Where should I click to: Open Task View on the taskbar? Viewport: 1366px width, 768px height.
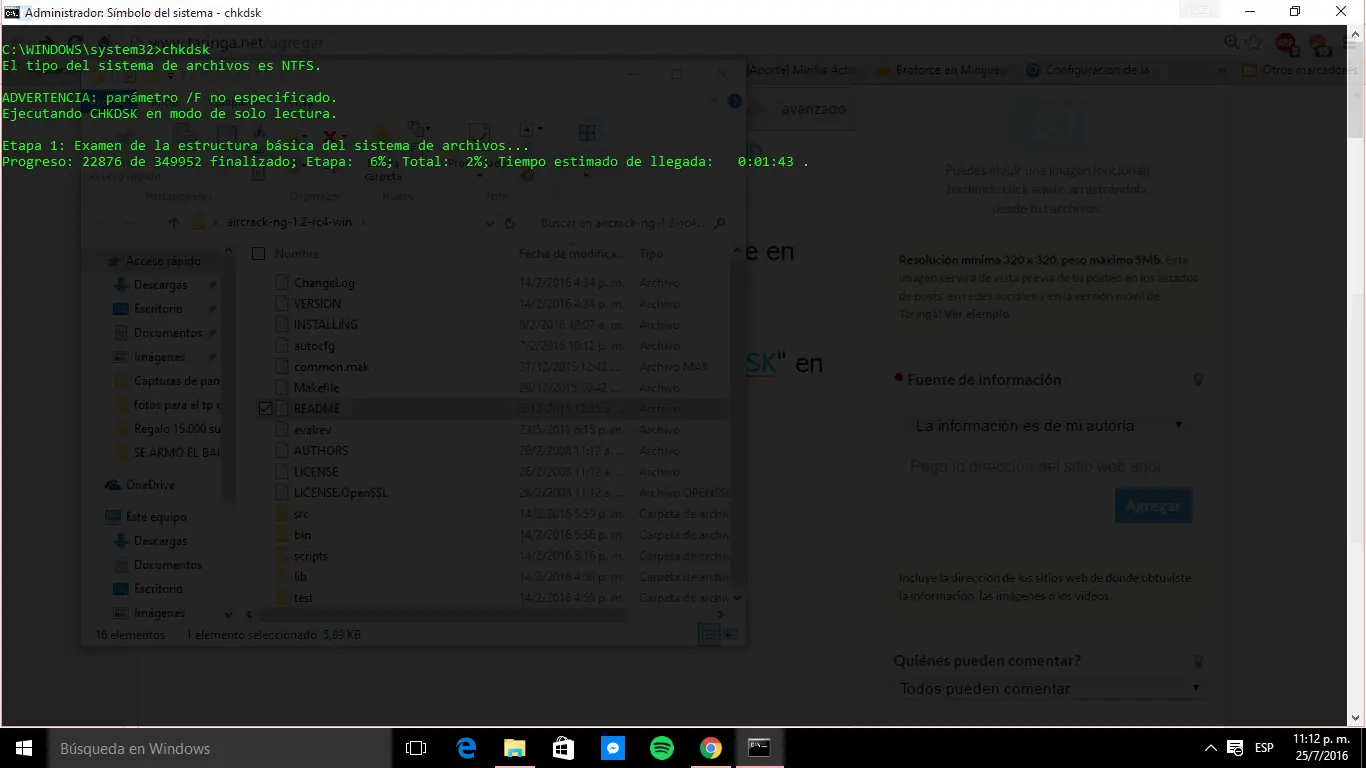click(x=416, y=748)
